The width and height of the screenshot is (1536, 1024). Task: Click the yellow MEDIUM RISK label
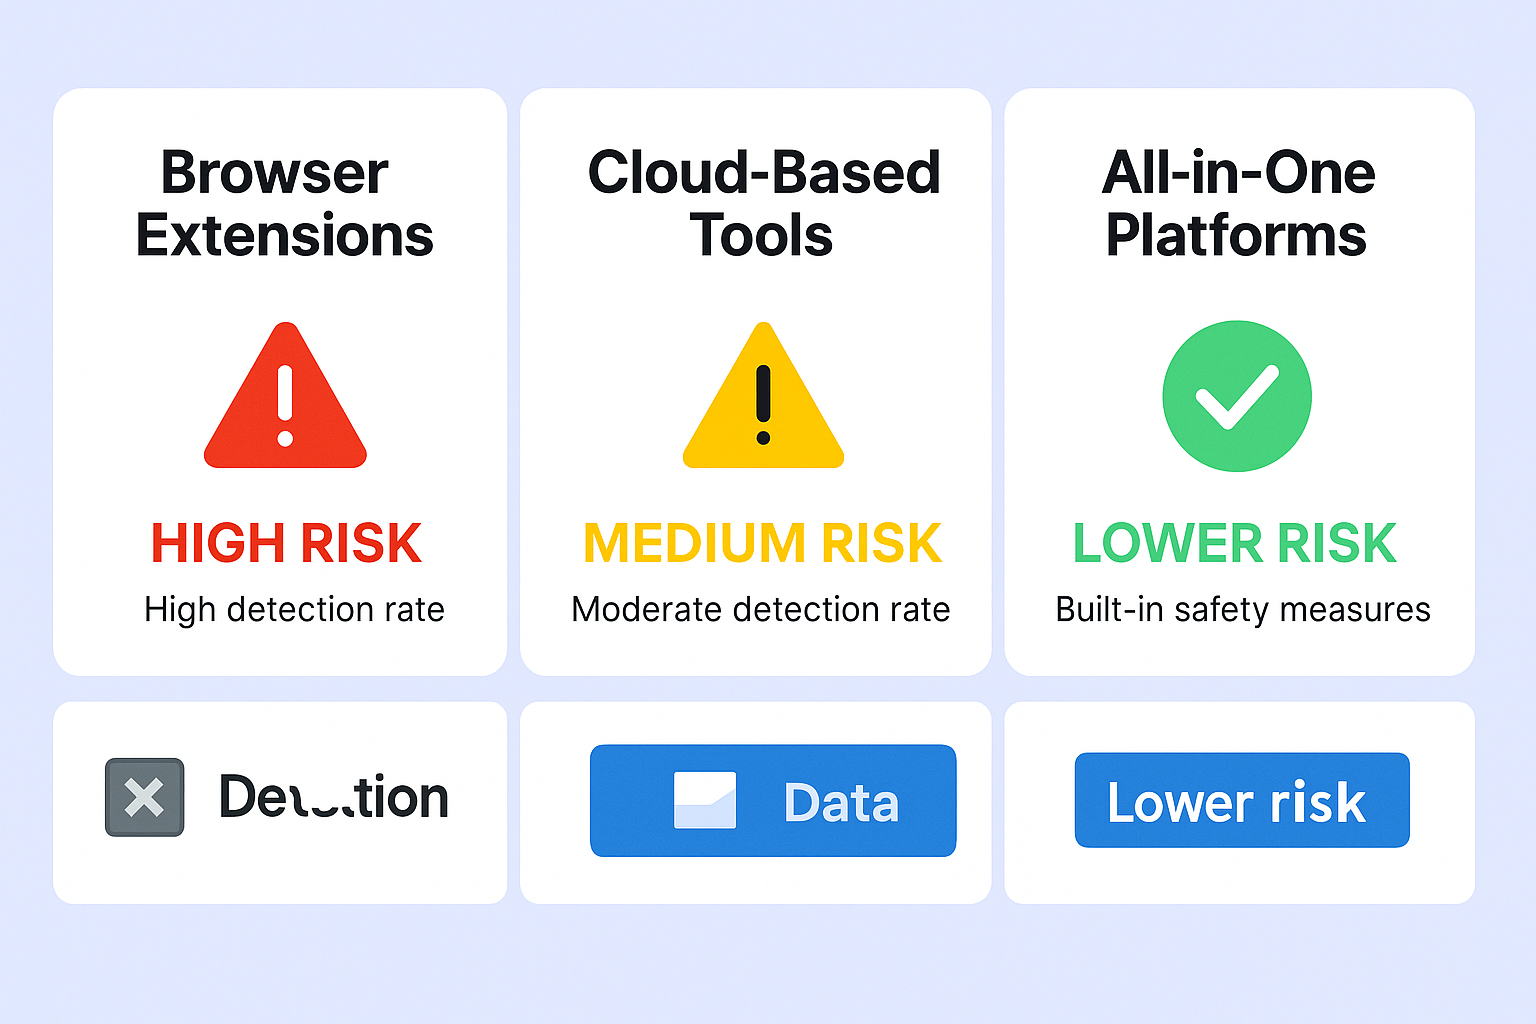coord(762,543)
